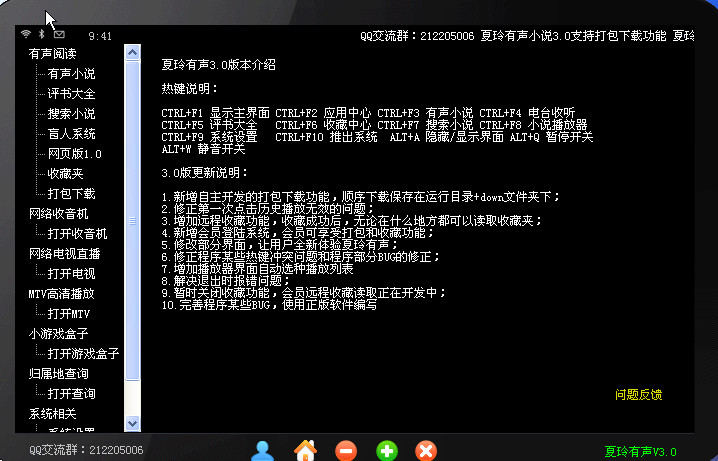Open 打开游戏盒子 item

tap(83, 354)
